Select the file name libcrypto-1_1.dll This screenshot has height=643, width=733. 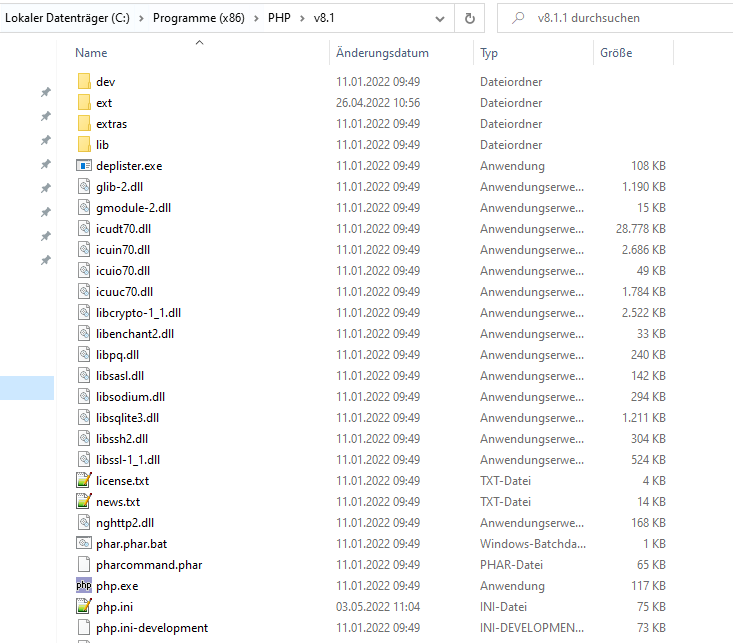point(138,313)
